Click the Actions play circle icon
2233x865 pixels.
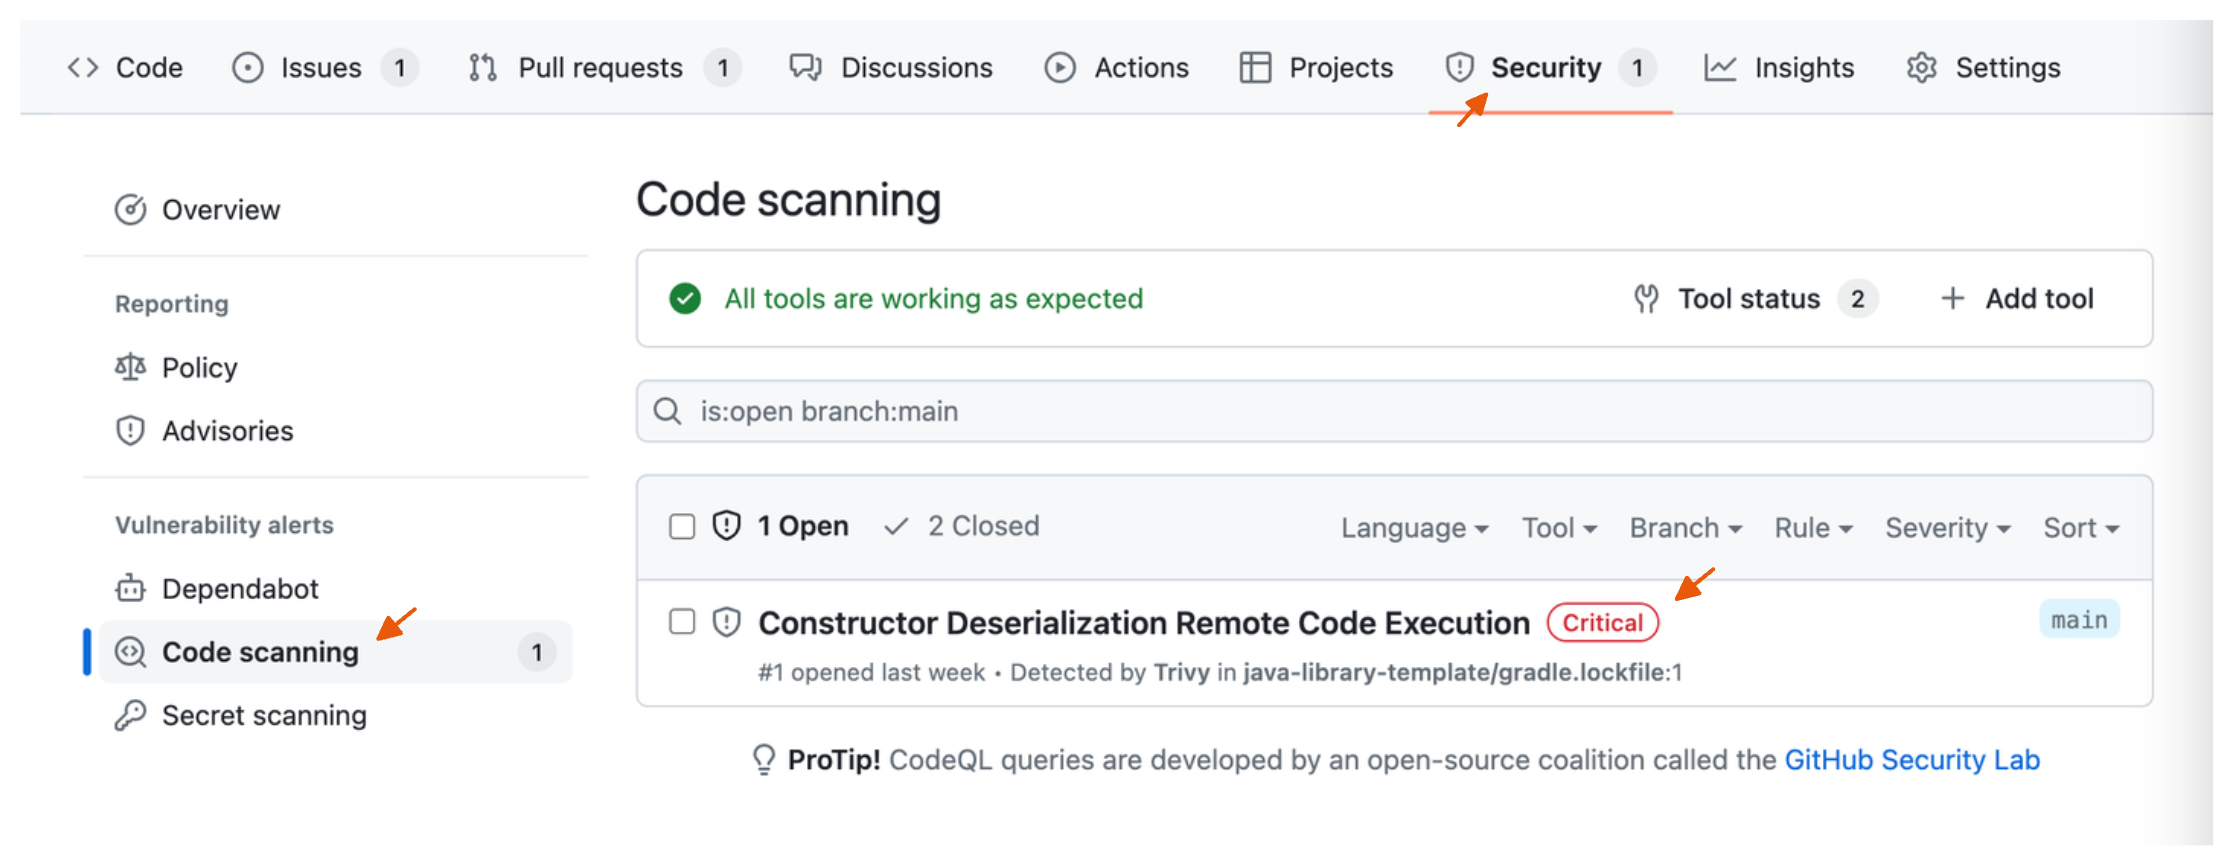(x=1060, y=68)
